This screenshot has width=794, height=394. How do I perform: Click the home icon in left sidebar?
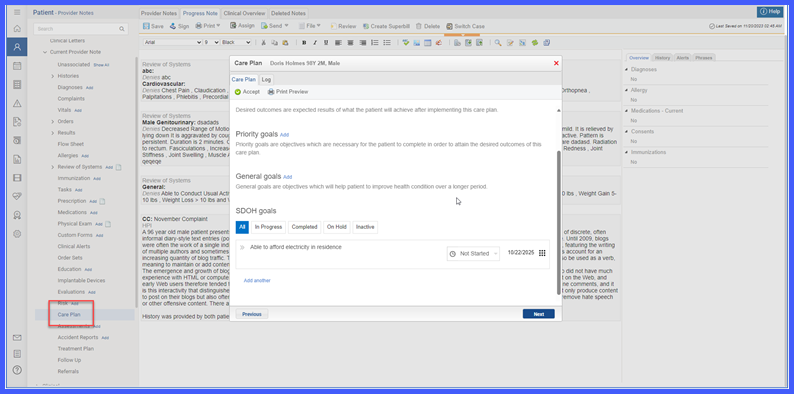click(x=17, y=29)
